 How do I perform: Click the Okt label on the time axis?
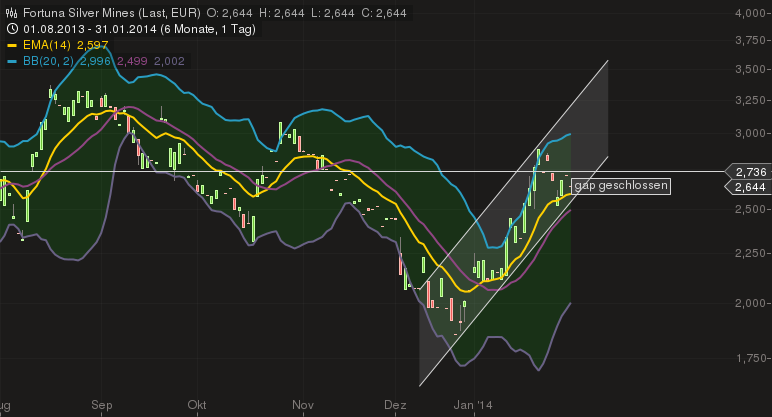tap(197, 407)
